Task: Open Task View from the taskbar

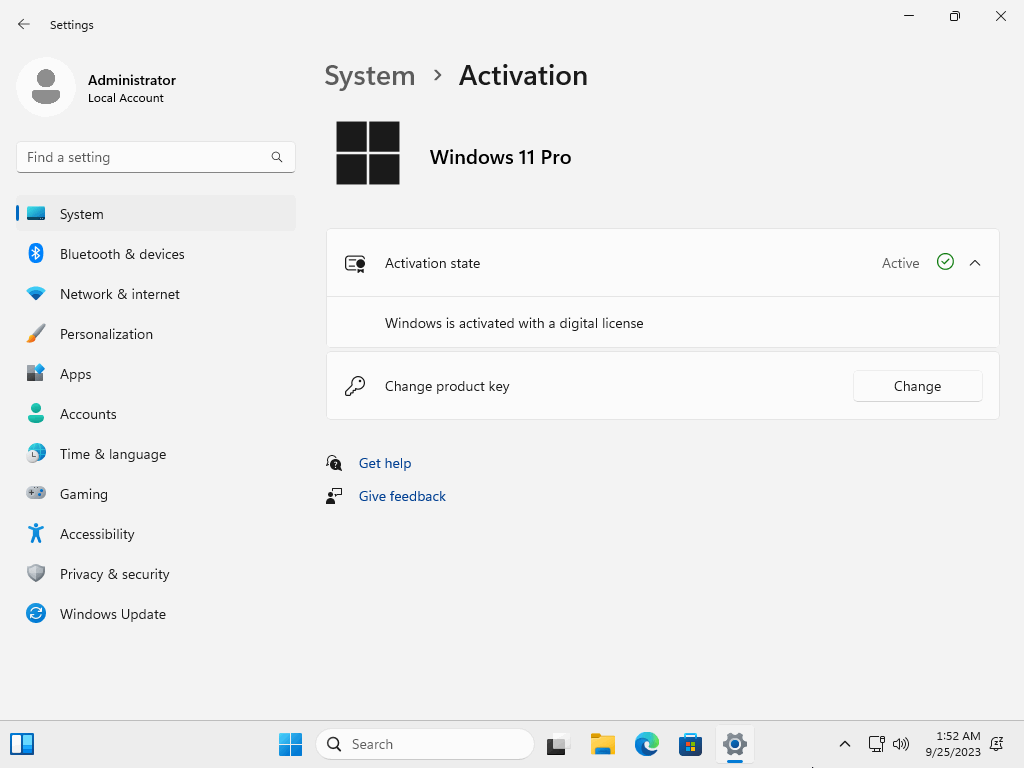Action: pos(557,744)
